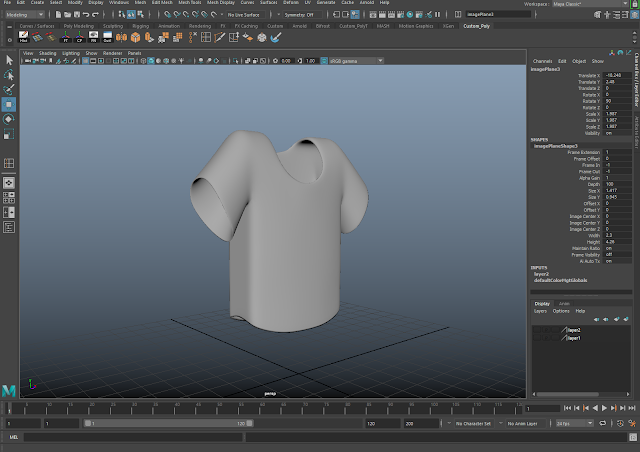The image size is (640, 452).
Task: Click the Maya logo icon bottom-left
Action: click(x=9, y=389)
